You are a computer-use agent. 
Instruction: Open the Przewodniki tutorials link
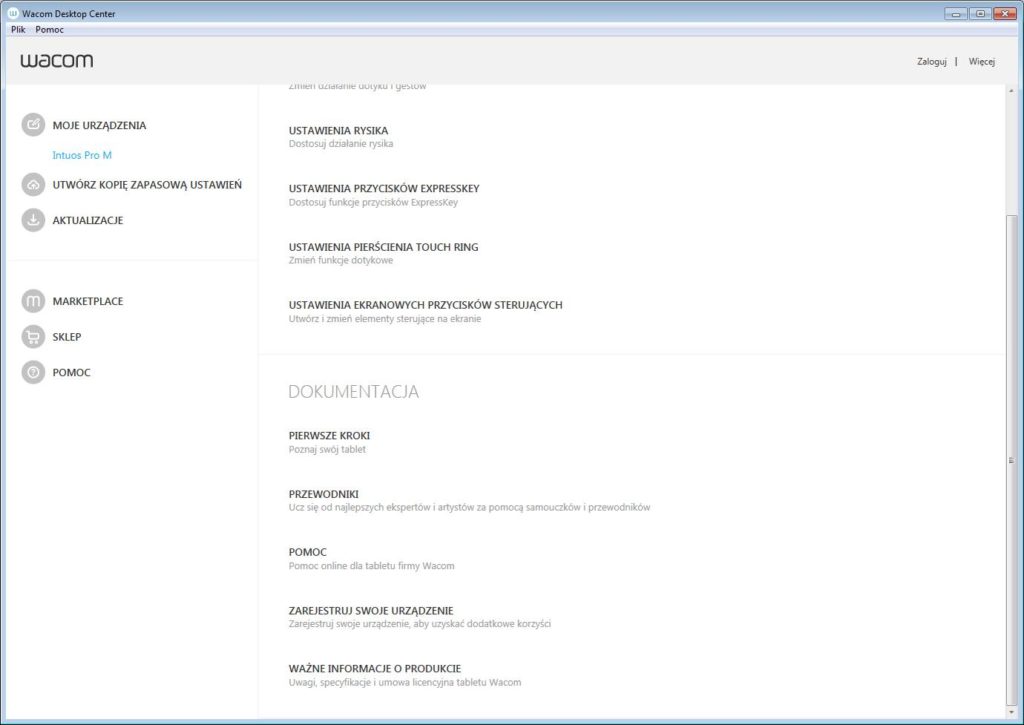pyautogui.click(x=323, y=494)
